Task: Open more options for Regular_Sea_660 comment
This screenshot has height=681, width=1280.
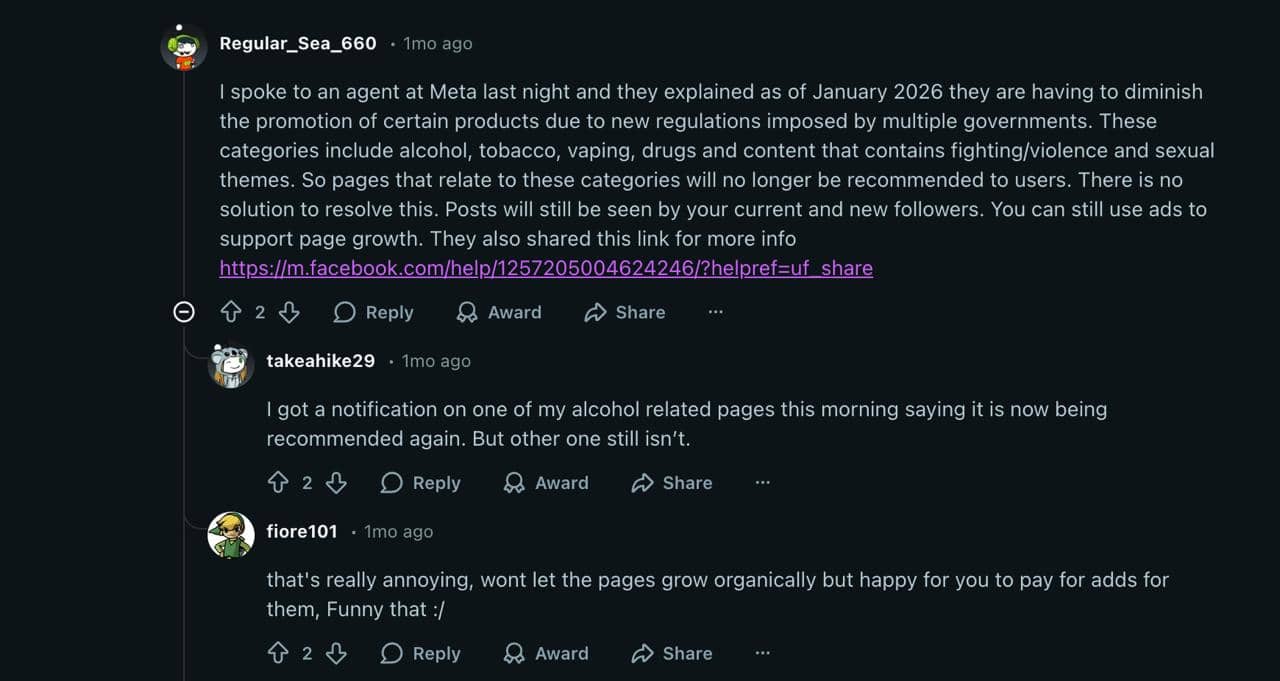Action: pyautogui.click(x=715, y=313)
